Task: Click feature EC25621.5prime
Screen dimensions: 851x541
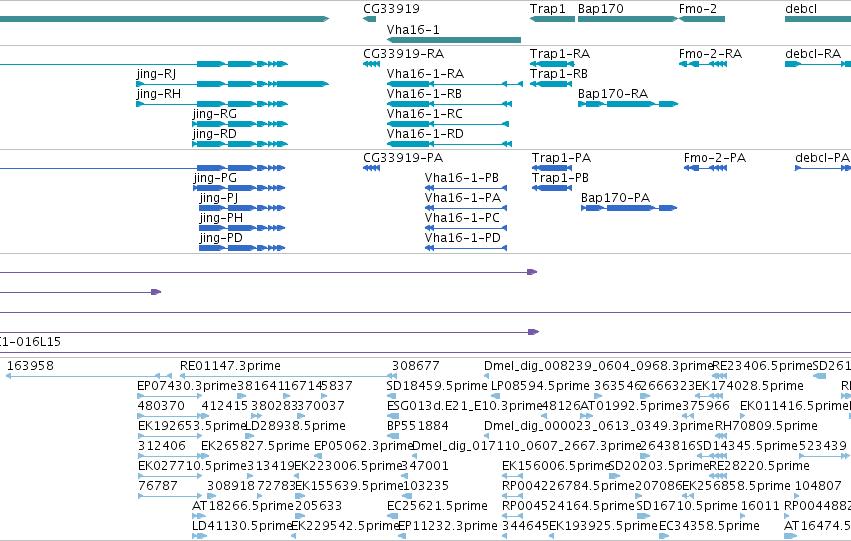Action: tap(437, 506)
